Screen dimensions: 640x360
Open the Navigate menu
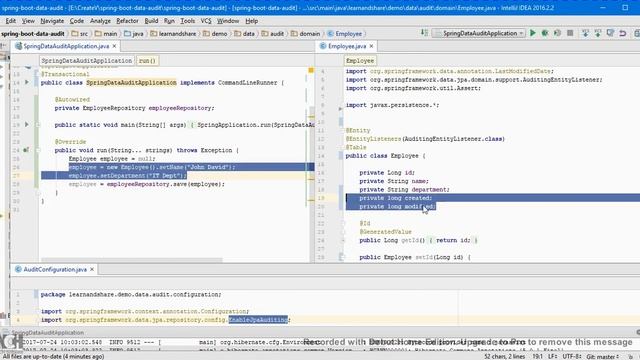tap(52, 21)
